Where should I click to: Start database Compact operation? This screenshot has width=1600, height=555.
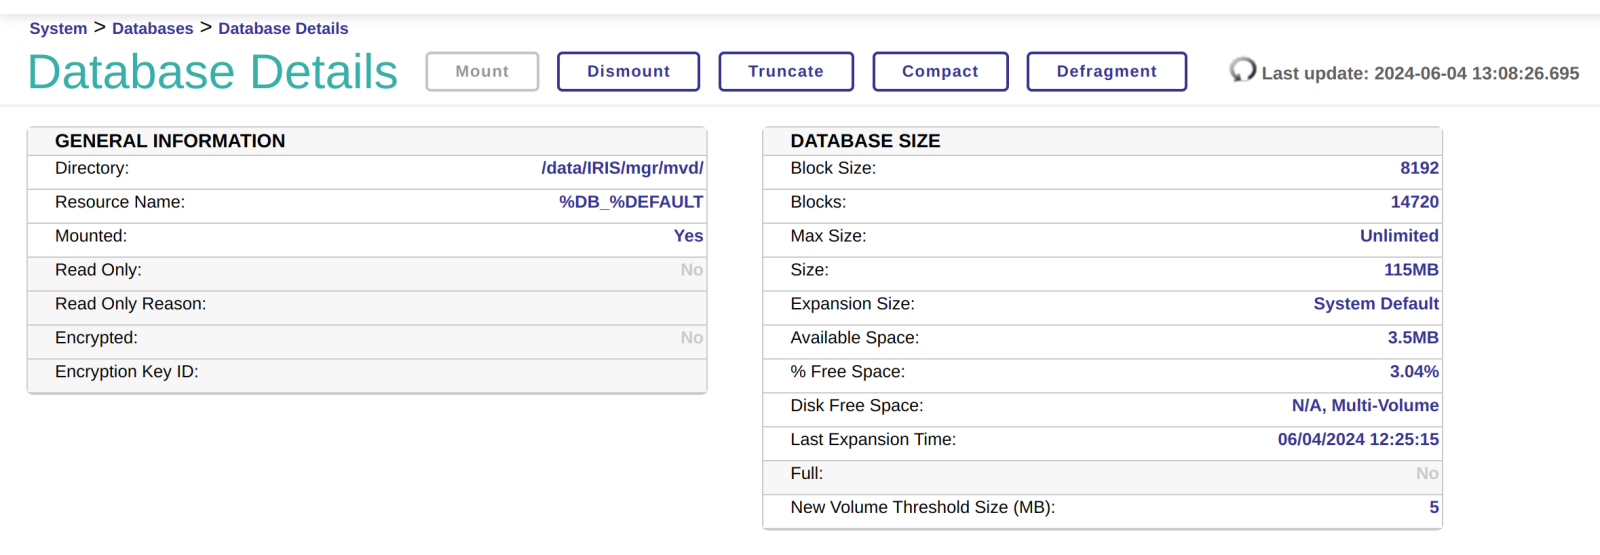[940, 72]
